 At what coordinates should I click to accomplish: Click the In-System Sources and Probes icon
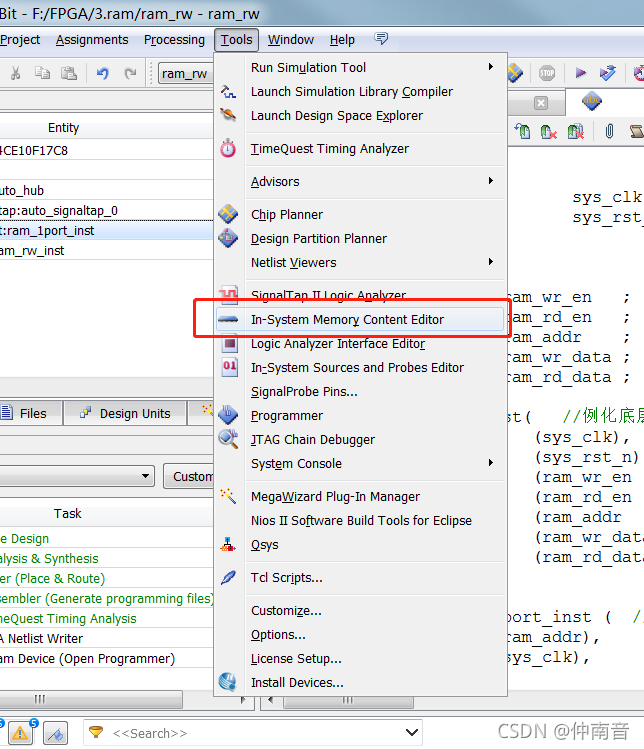[229, 367]
